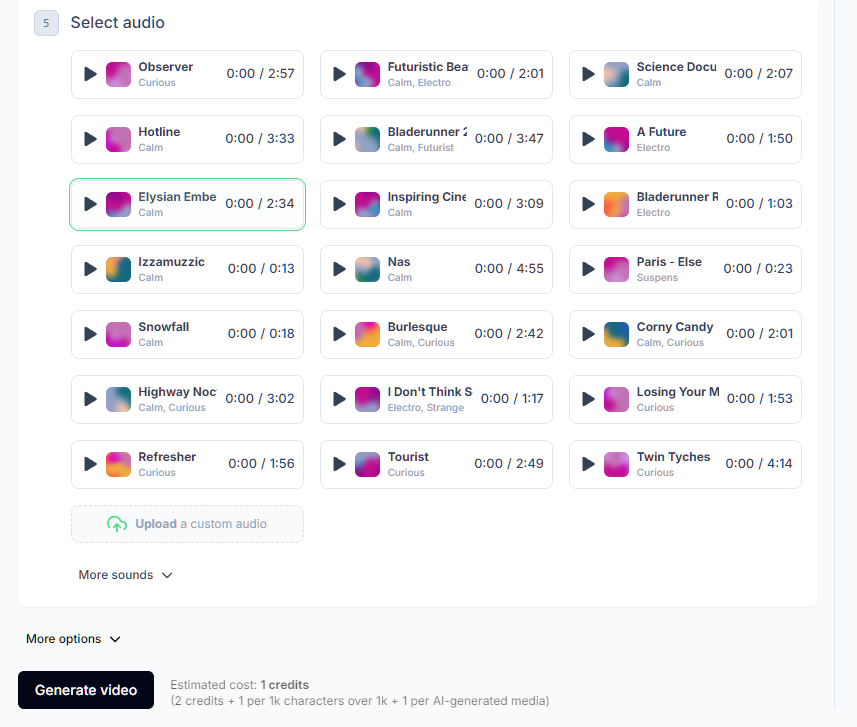Play the Burlesque audio preview
This screenshot has width=857, height=727.
(339, 334)
